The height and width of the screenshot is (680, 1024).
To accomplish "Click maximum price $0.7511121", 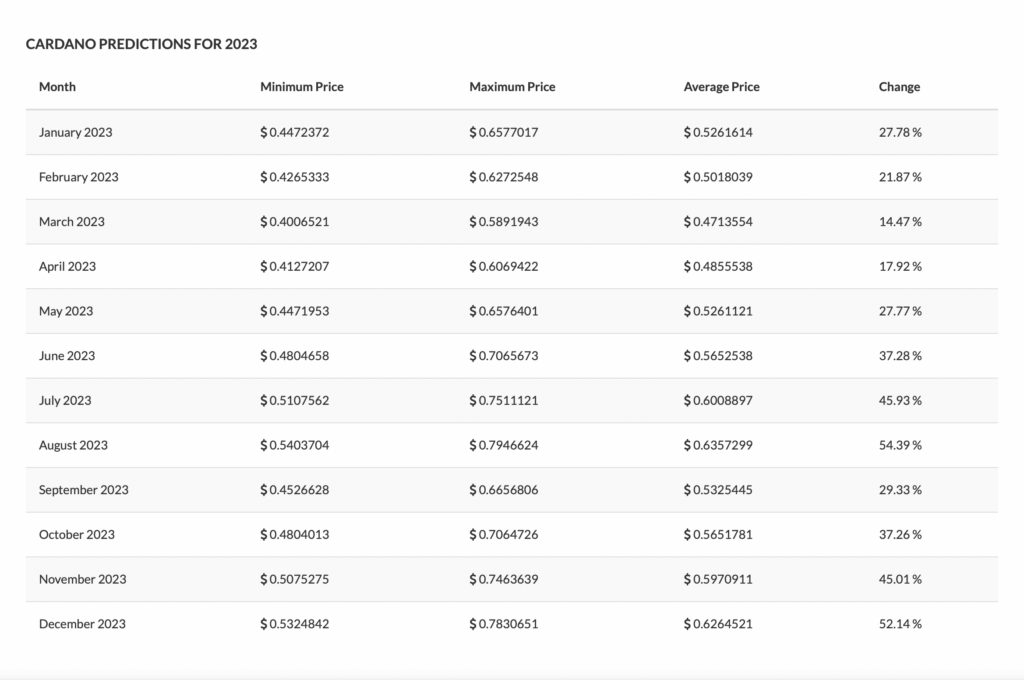I will click(504, 400).
